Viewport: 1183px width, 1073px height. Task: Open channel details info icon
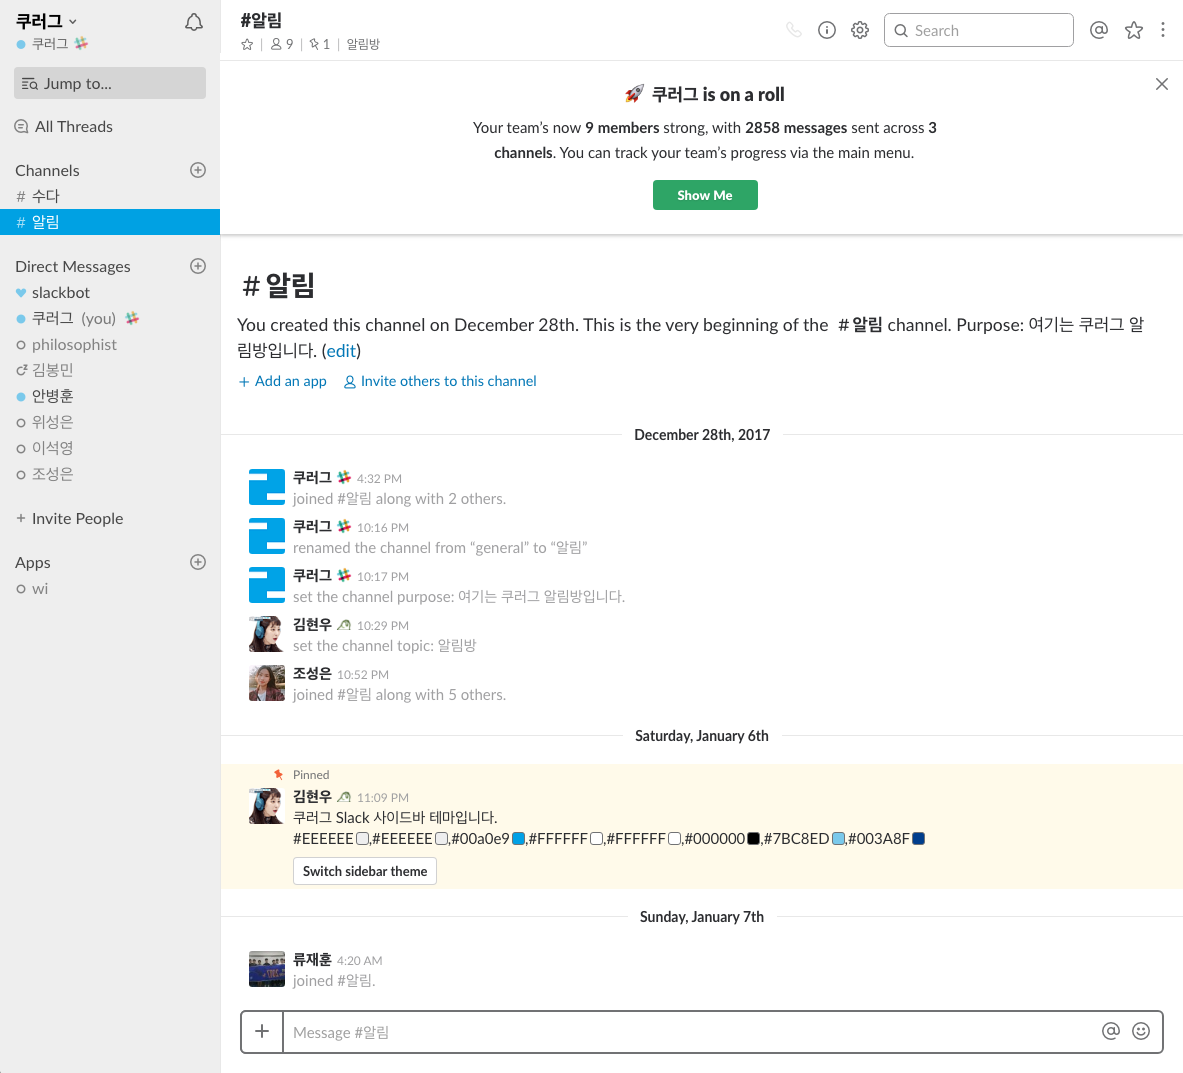pyautogui.click(x=827, y=30)
